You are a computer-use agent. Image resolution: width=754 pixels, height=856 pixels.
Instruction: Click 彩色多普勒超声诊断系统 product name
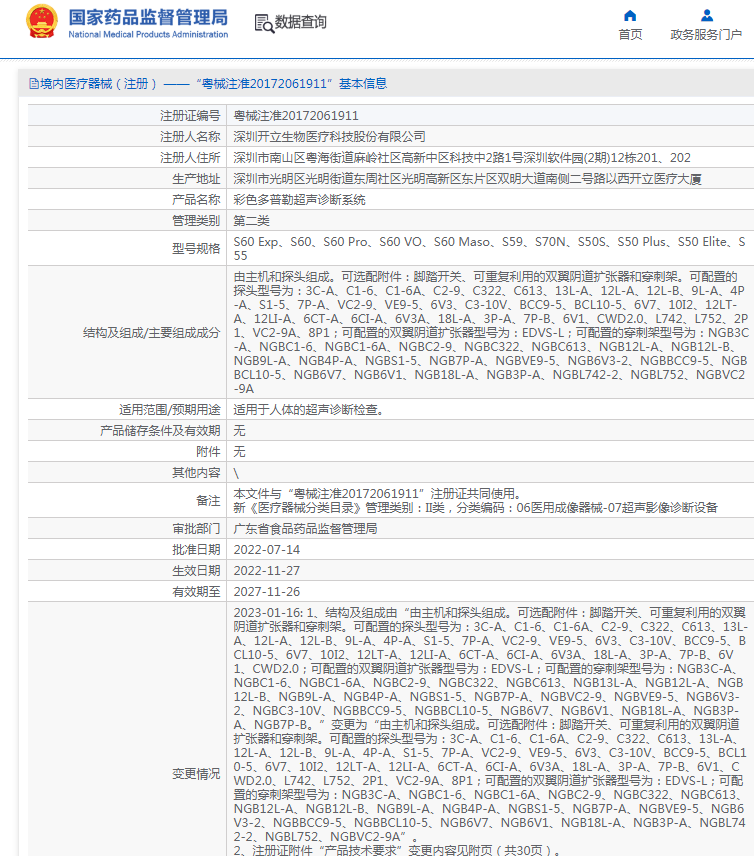(x=299, y=200)
